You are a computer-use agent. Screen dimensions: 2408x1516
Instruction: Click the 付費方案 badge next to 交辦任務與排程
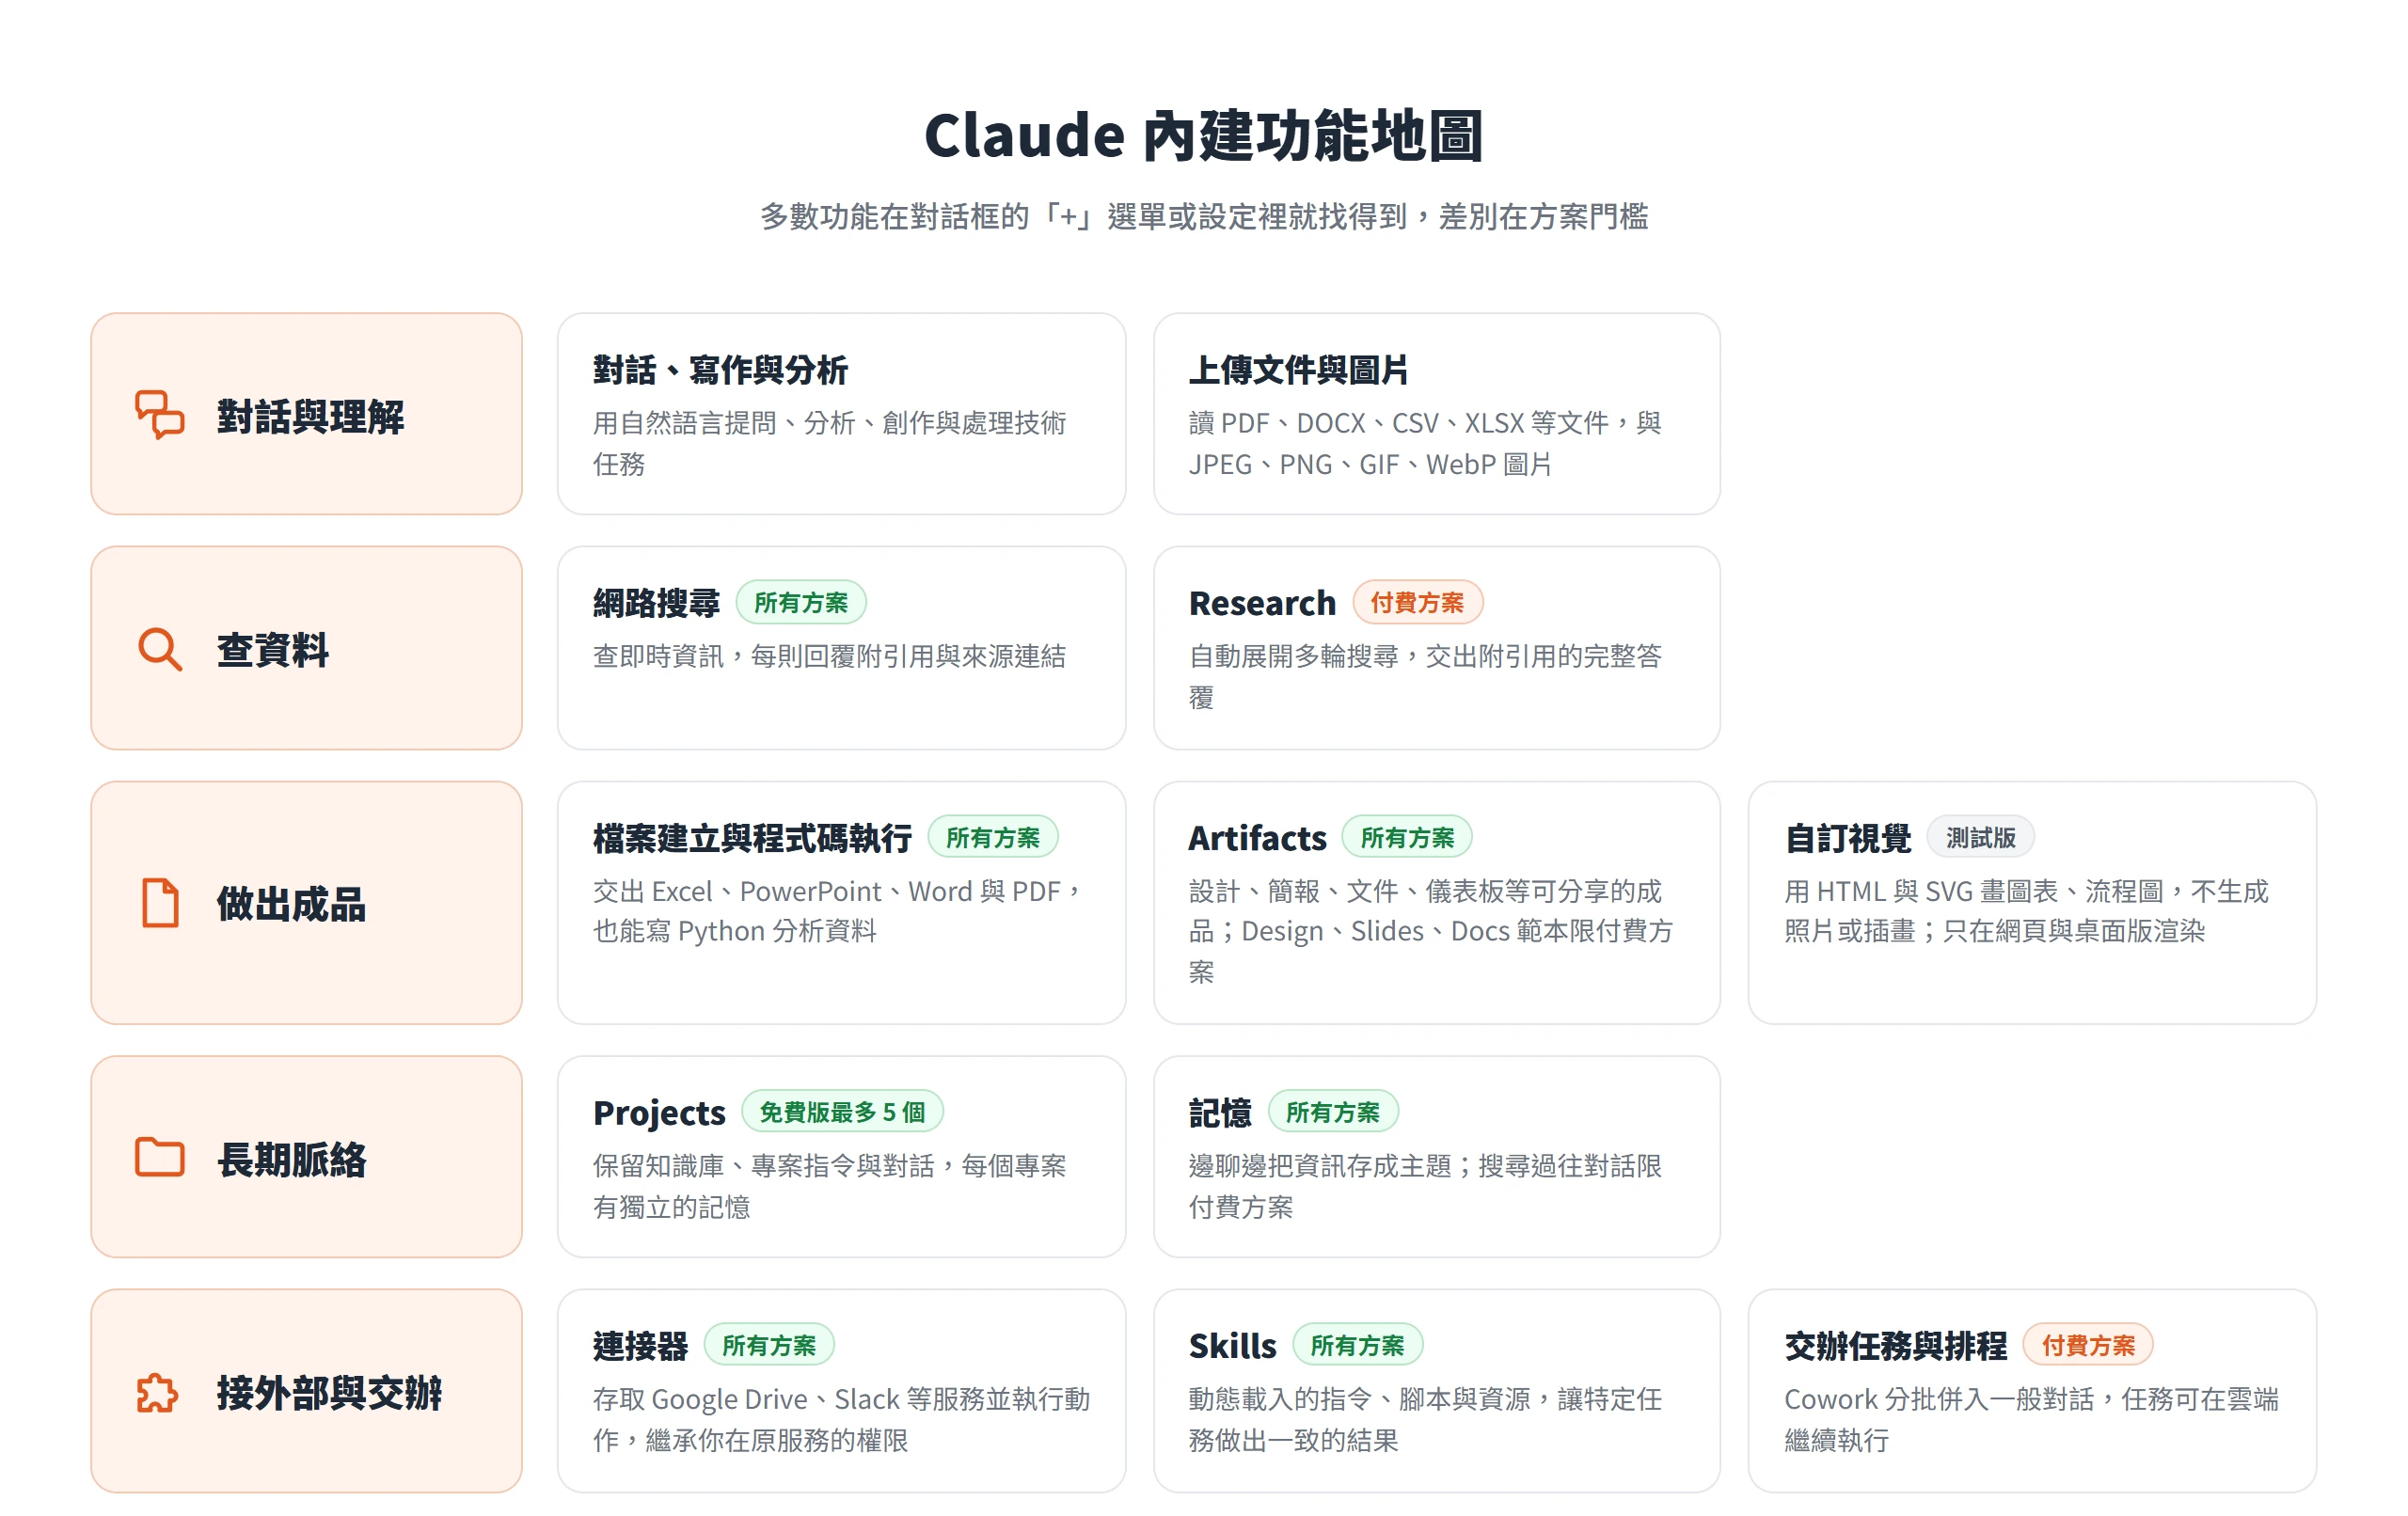point(2088,1346)
